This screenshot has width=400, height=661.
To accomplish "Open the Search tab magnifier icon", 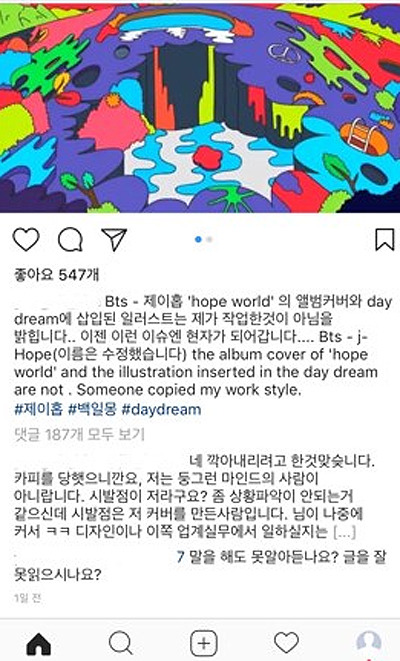I will click(x=121, y=643).
